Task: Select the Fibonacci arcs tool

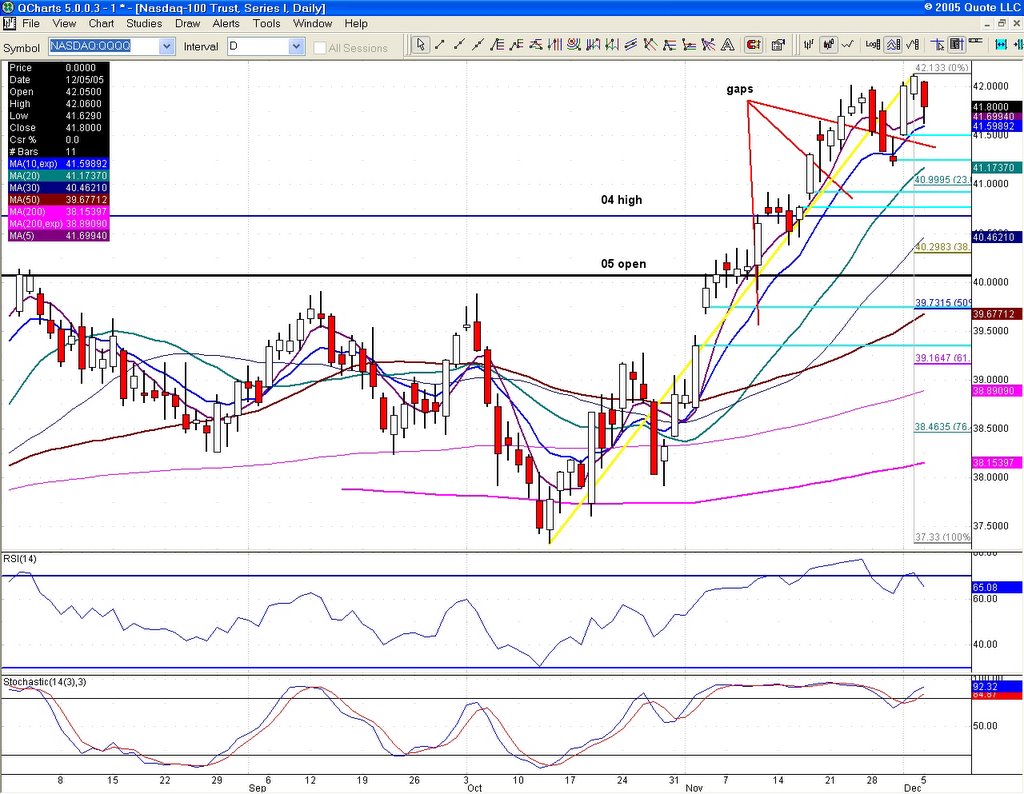Action: pos(574,44)
